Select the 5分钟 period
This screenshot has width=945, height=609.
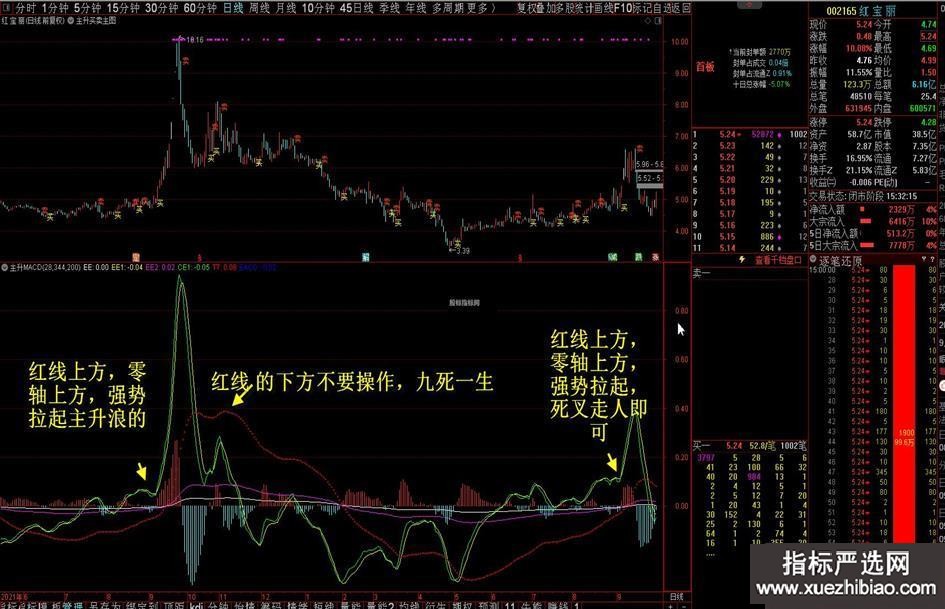(x=87, y=8)
